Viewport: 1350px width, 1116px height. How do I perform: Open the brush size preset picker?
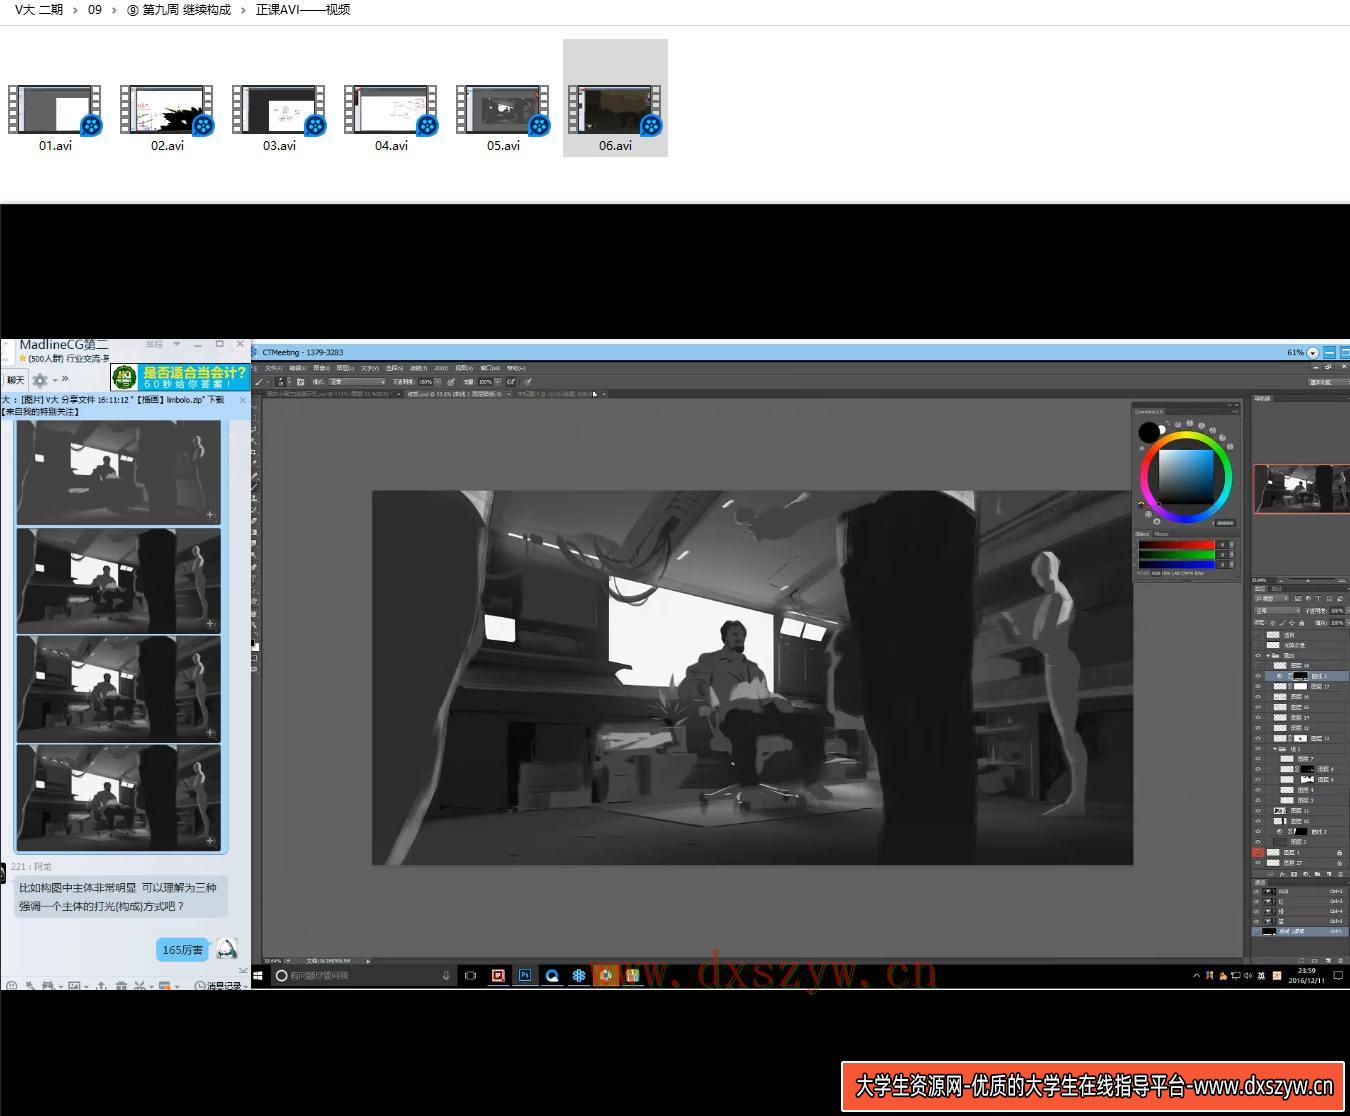(282, 381)
